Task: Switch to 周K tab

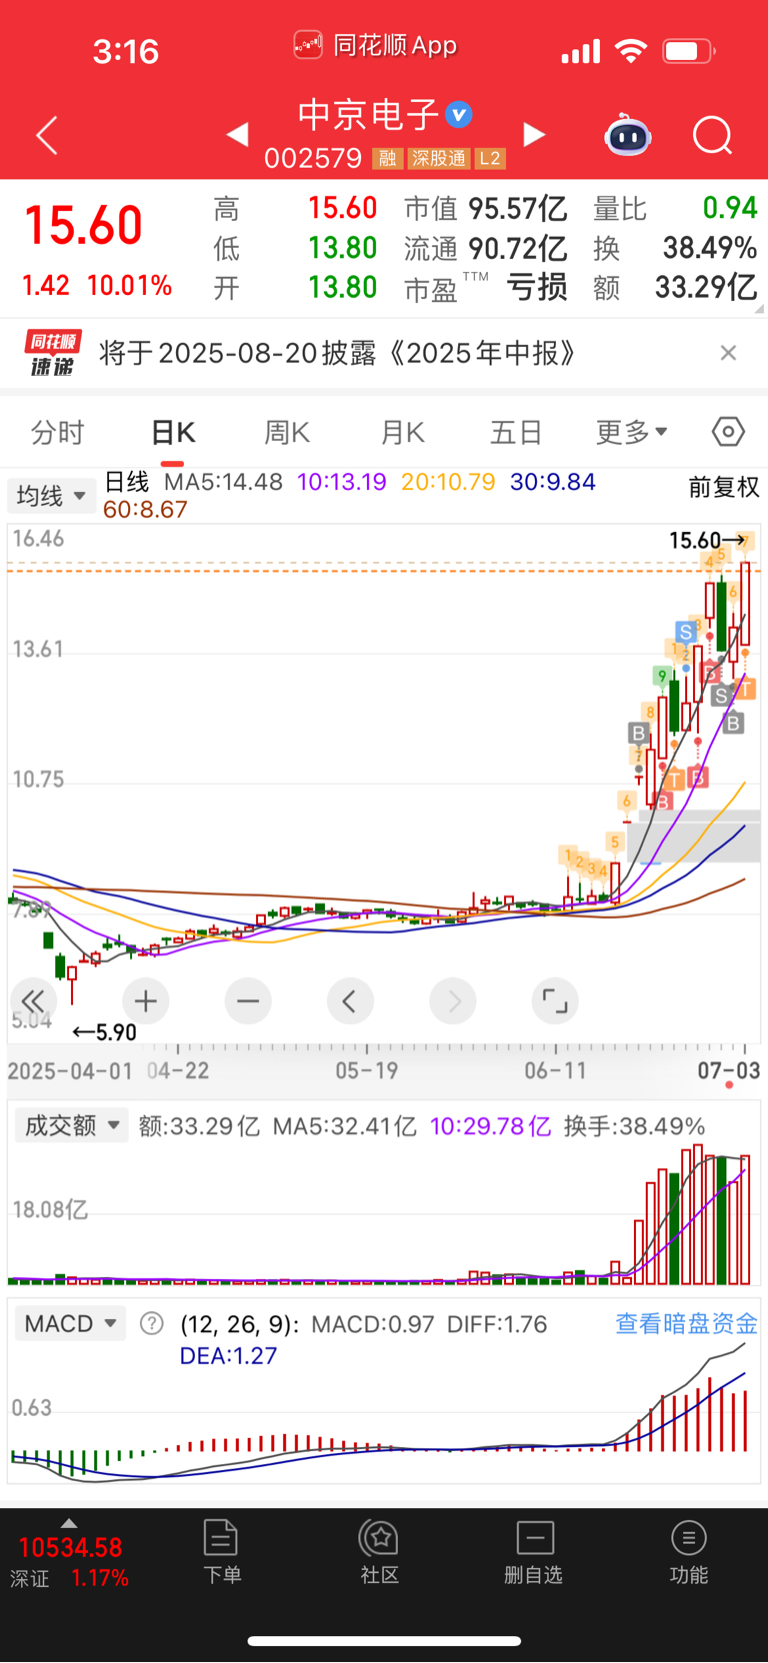Action: (287, 432)
